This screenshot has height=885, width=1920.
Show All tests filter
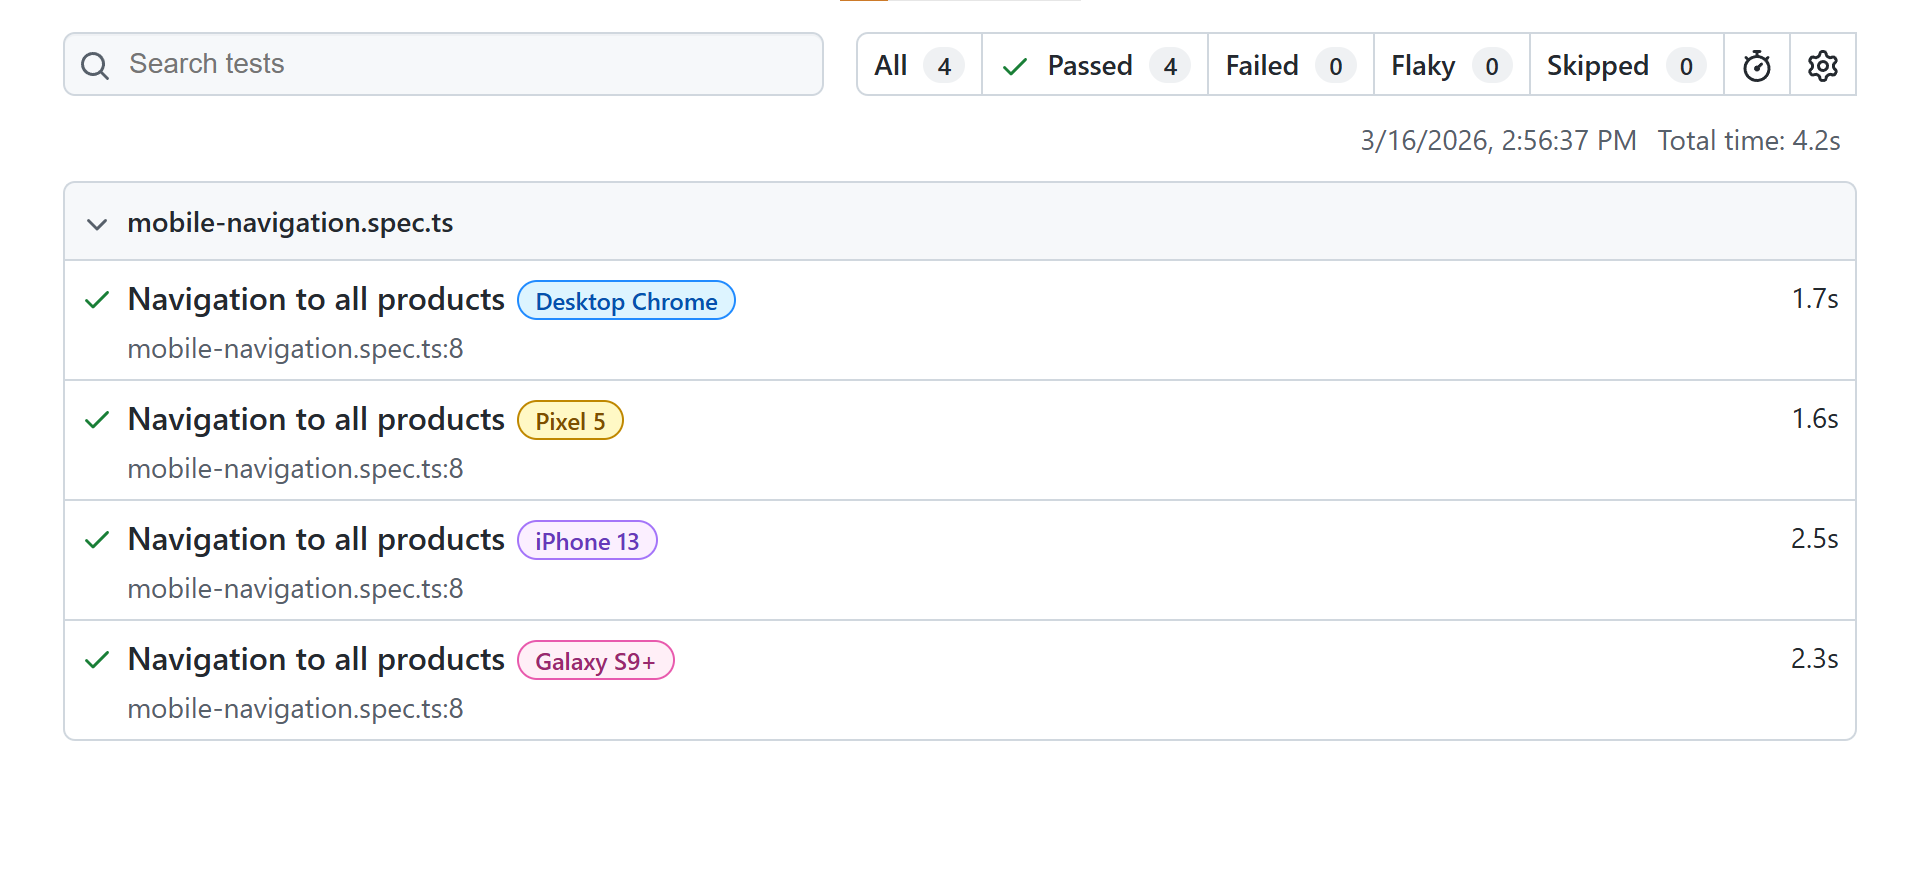pyautogui.click(x=918, y=66)
